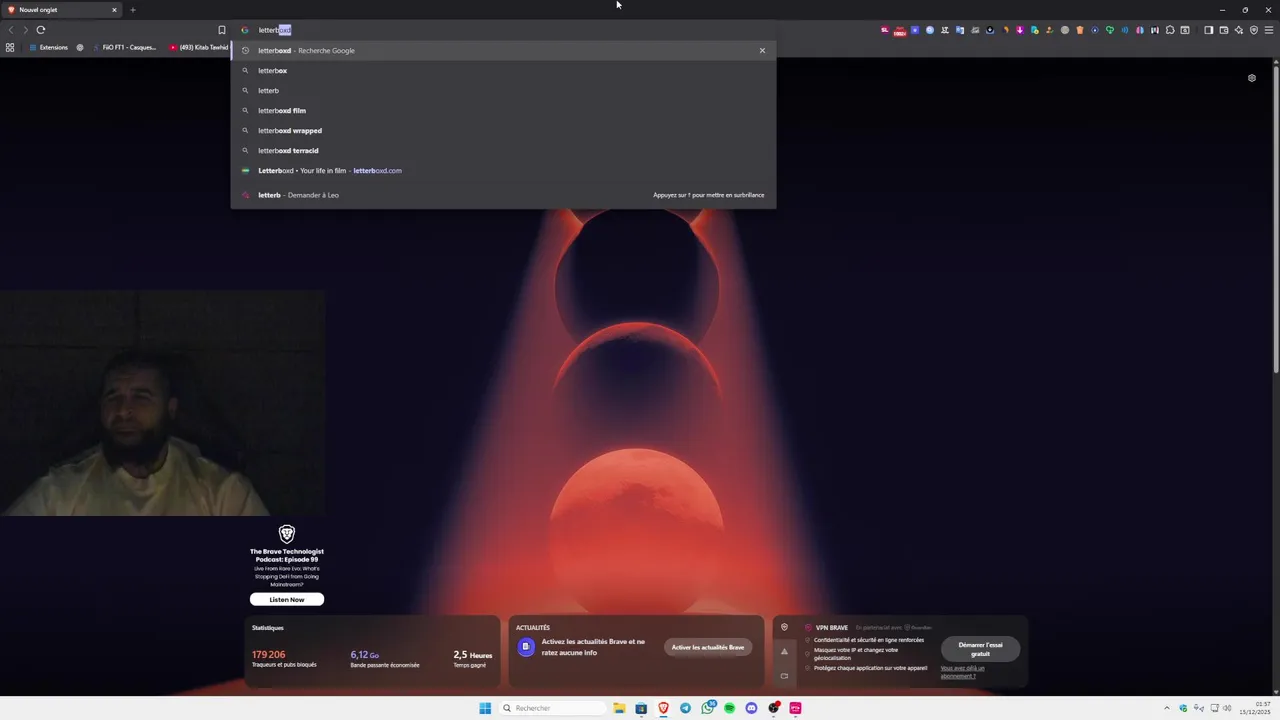The width and height of the screenshot is (1280, 720).
Task: Pick the letterboxd wrapped suggestion
Action: tap(503, 130)
